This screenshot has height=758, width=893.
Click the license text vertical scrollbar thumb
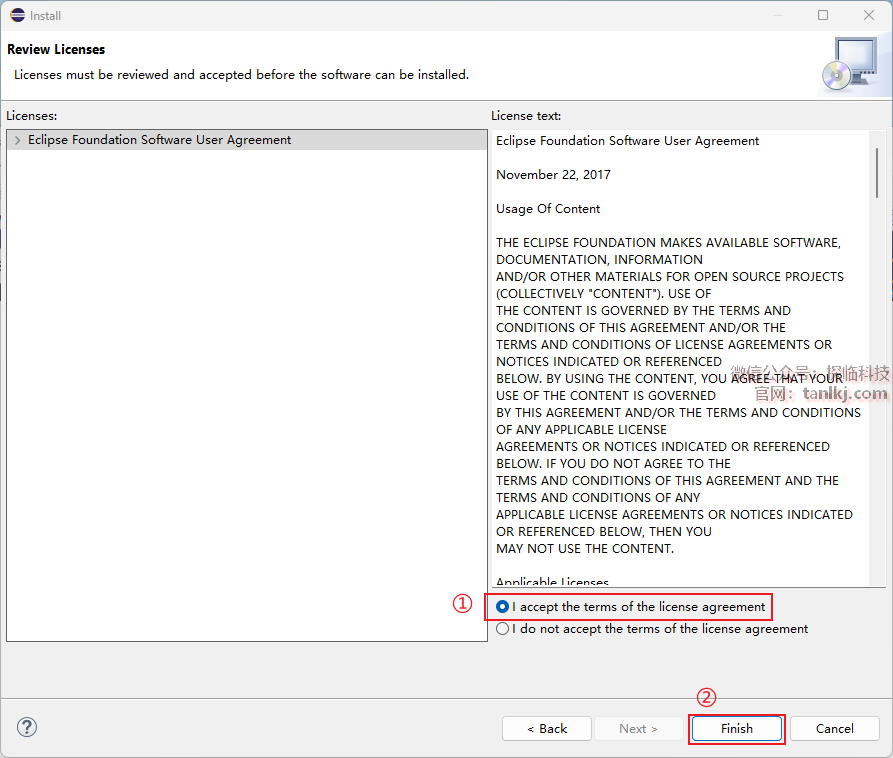click(x=877, y=173)
